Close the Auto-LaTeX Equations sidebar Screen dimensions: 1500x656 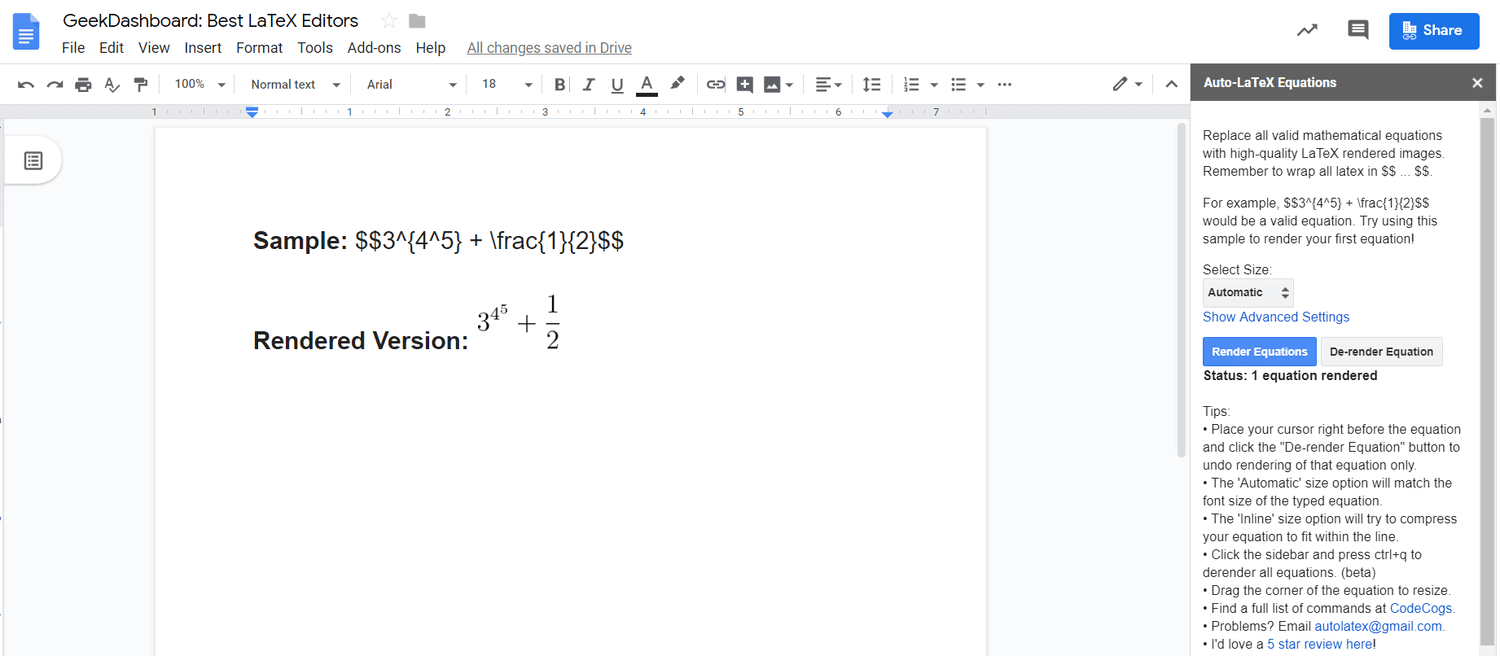[1477, 83]
